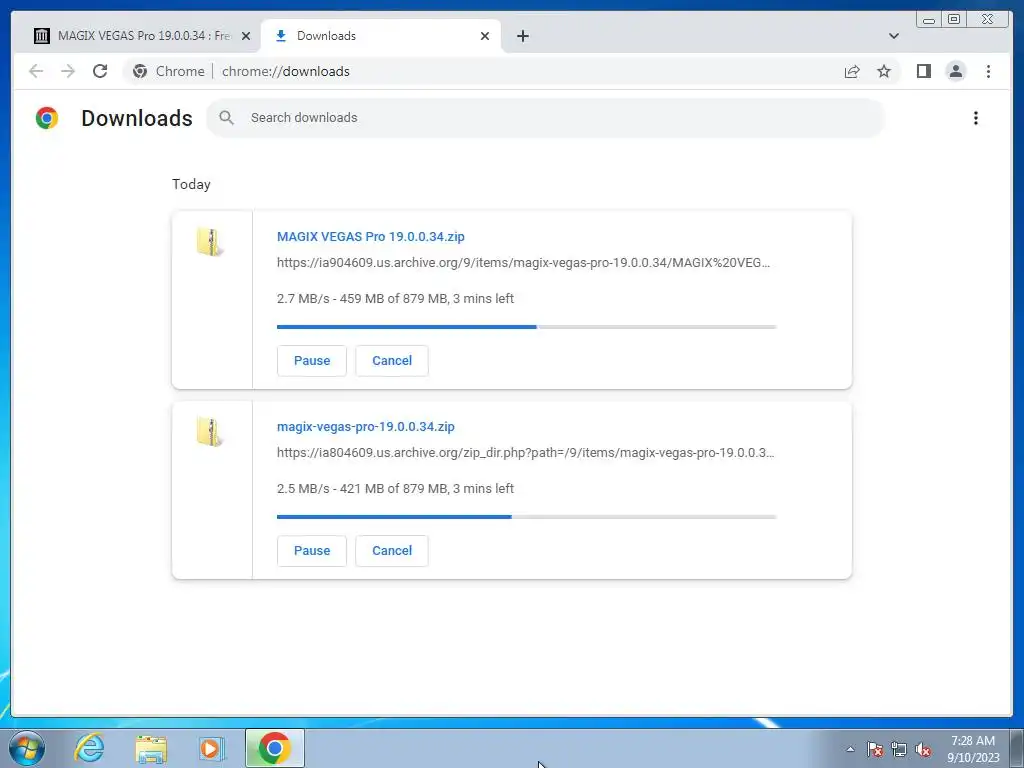
Task: Close the MAGIX VEGAS Pro tab
Action: pos(246,36)
